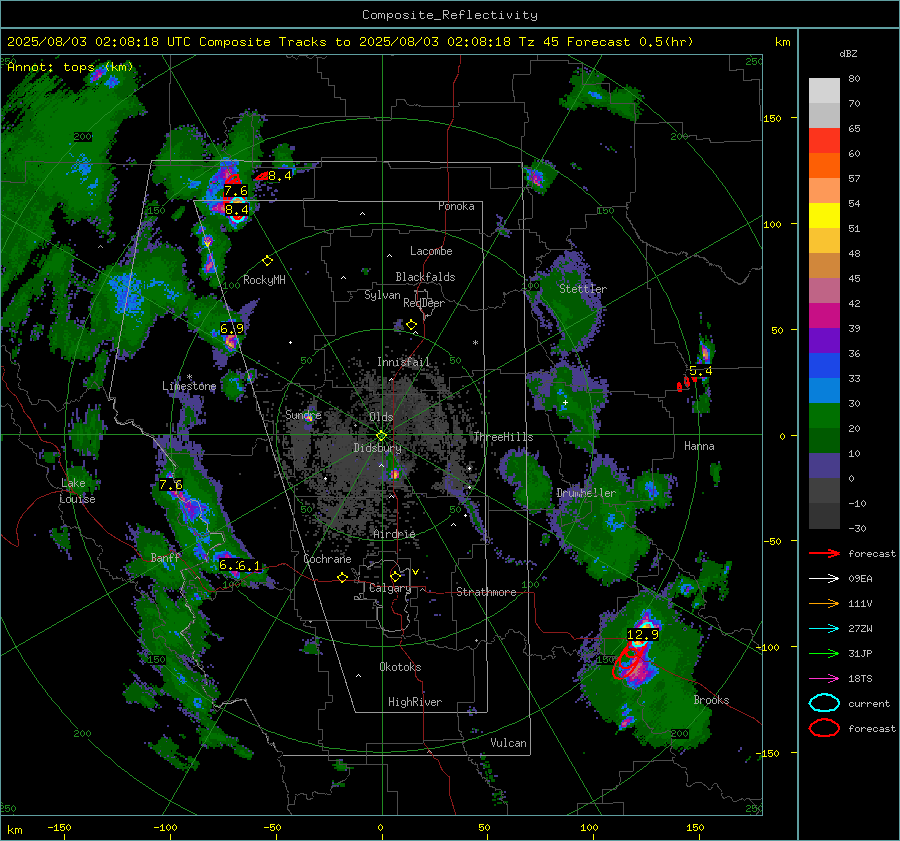Click the red forecast cone beside 8.4 label

[261, 176]
